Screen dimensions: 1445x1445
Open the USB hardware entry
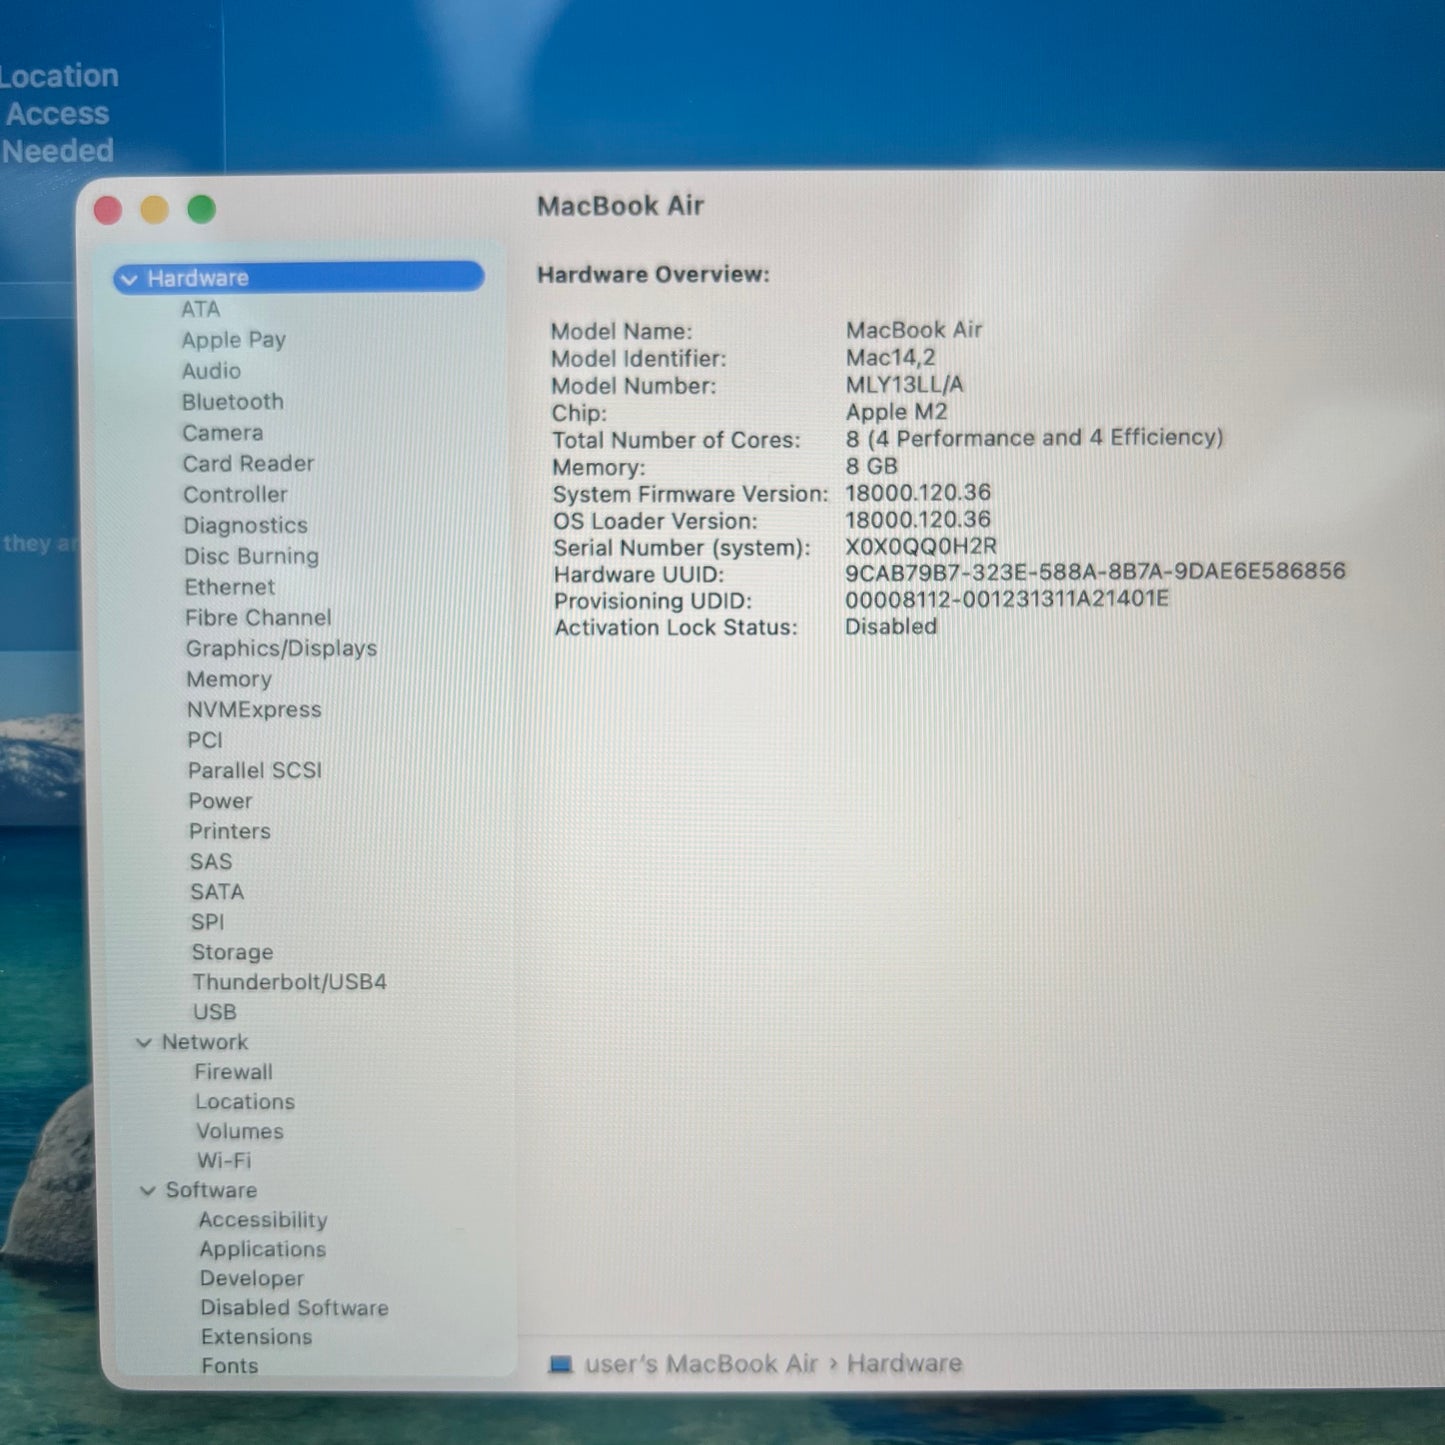pos(215,1013)
